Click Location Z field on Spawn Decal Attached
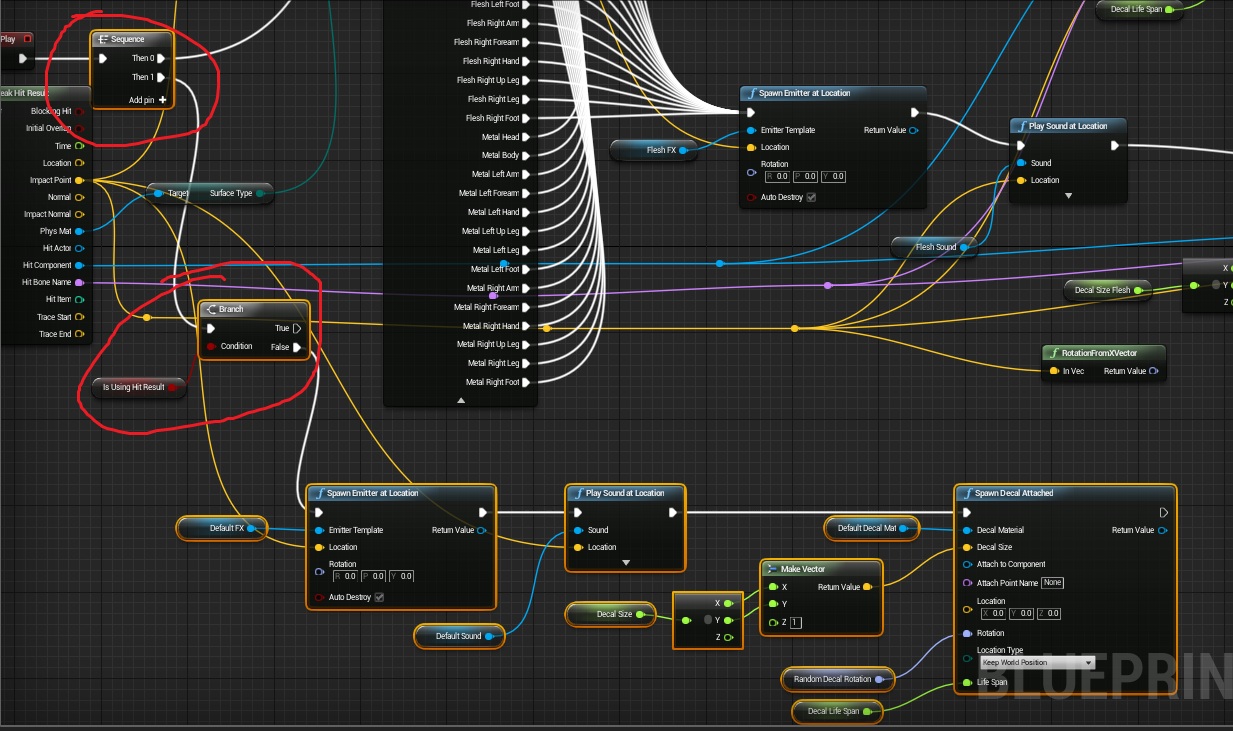The width and height of the screenshot is (1233, 731). coord(1048,613)
